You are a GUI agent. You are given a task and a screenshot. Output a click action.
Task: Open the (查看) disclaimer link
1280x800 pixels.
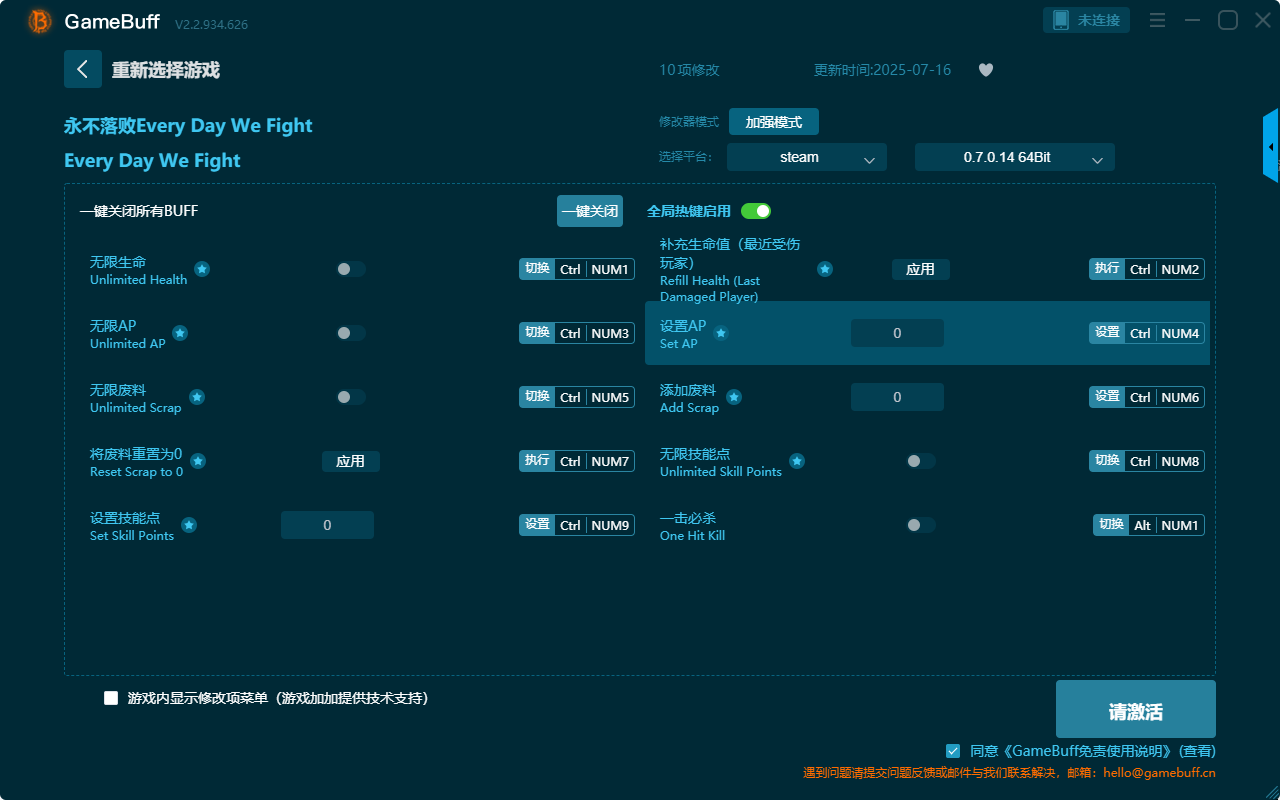(x=1198, y=750)
